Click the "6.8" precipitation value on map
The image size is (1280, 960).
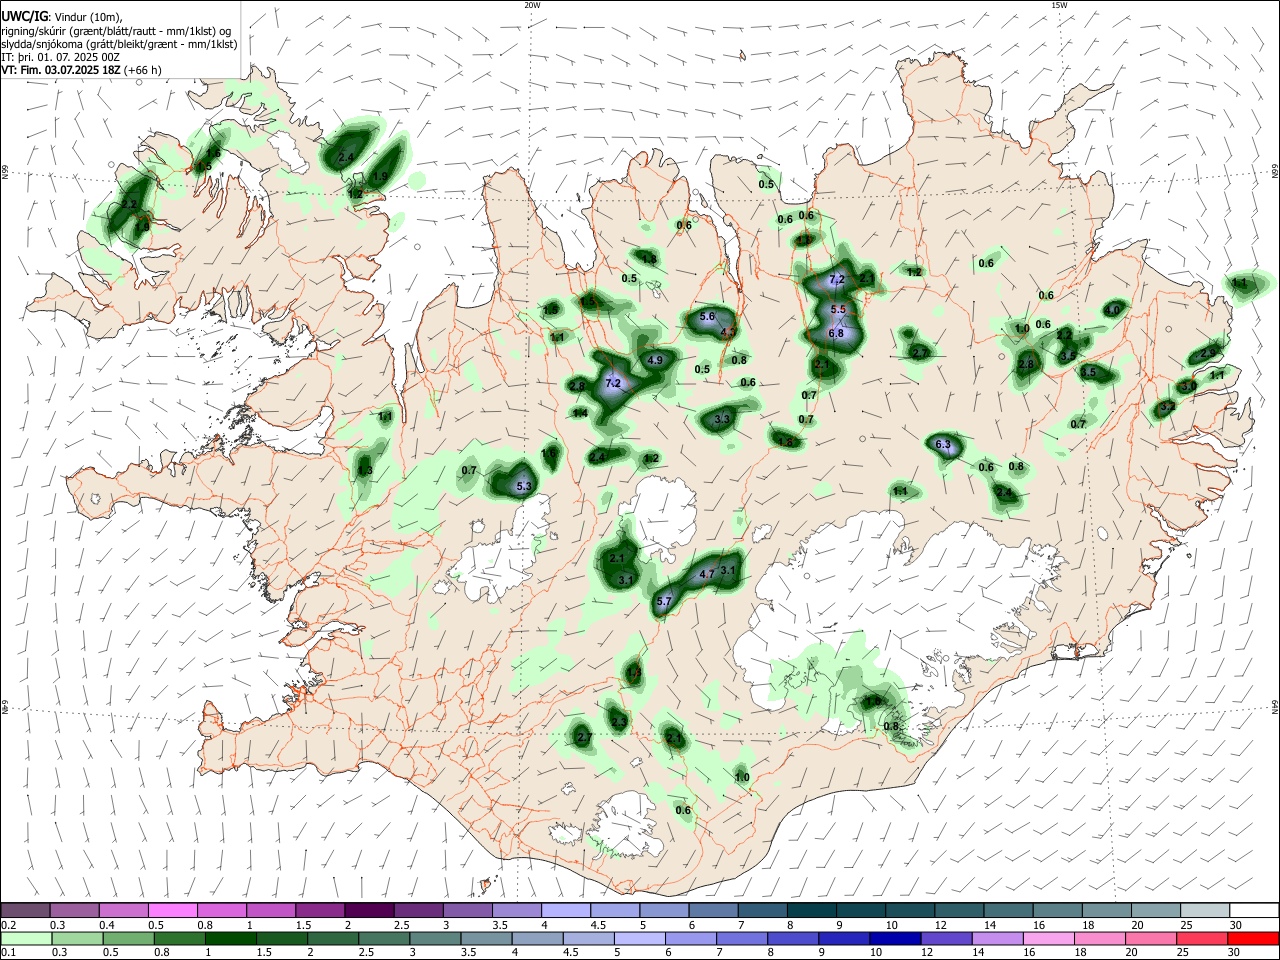click(837, 334)
